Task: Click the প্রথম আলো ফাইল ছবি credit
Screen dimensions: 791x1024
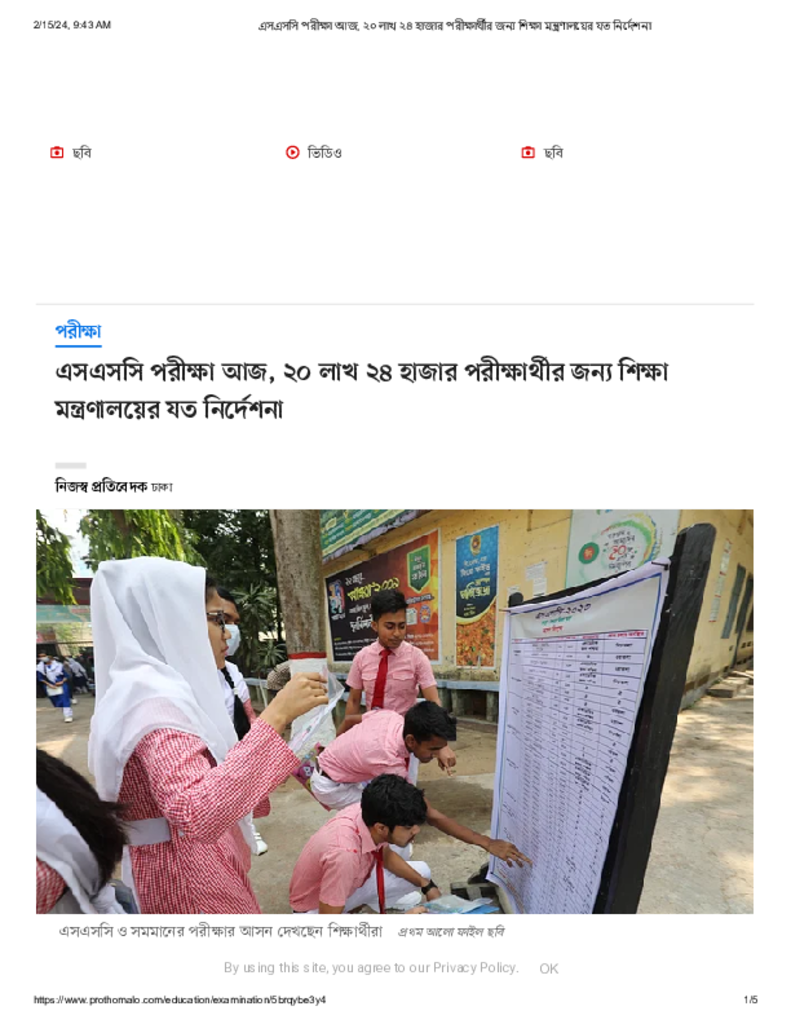Action: tap(451, 932)
